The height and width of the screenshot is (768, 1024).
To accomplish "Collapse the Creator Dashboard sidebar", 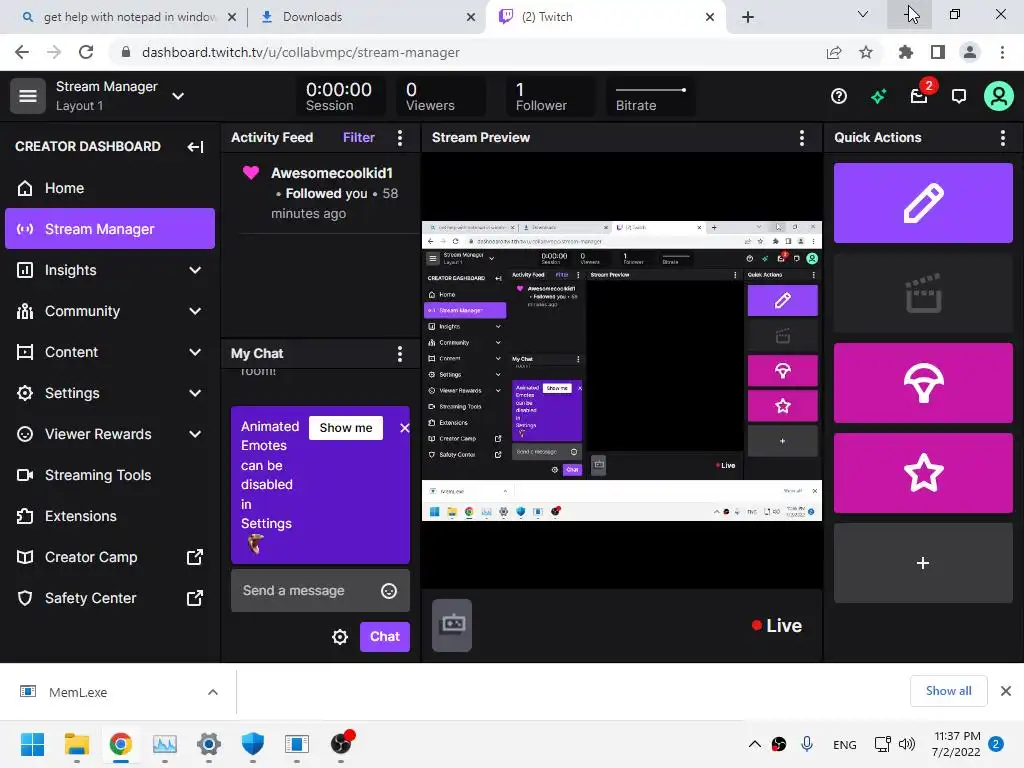I will (195, 146).
